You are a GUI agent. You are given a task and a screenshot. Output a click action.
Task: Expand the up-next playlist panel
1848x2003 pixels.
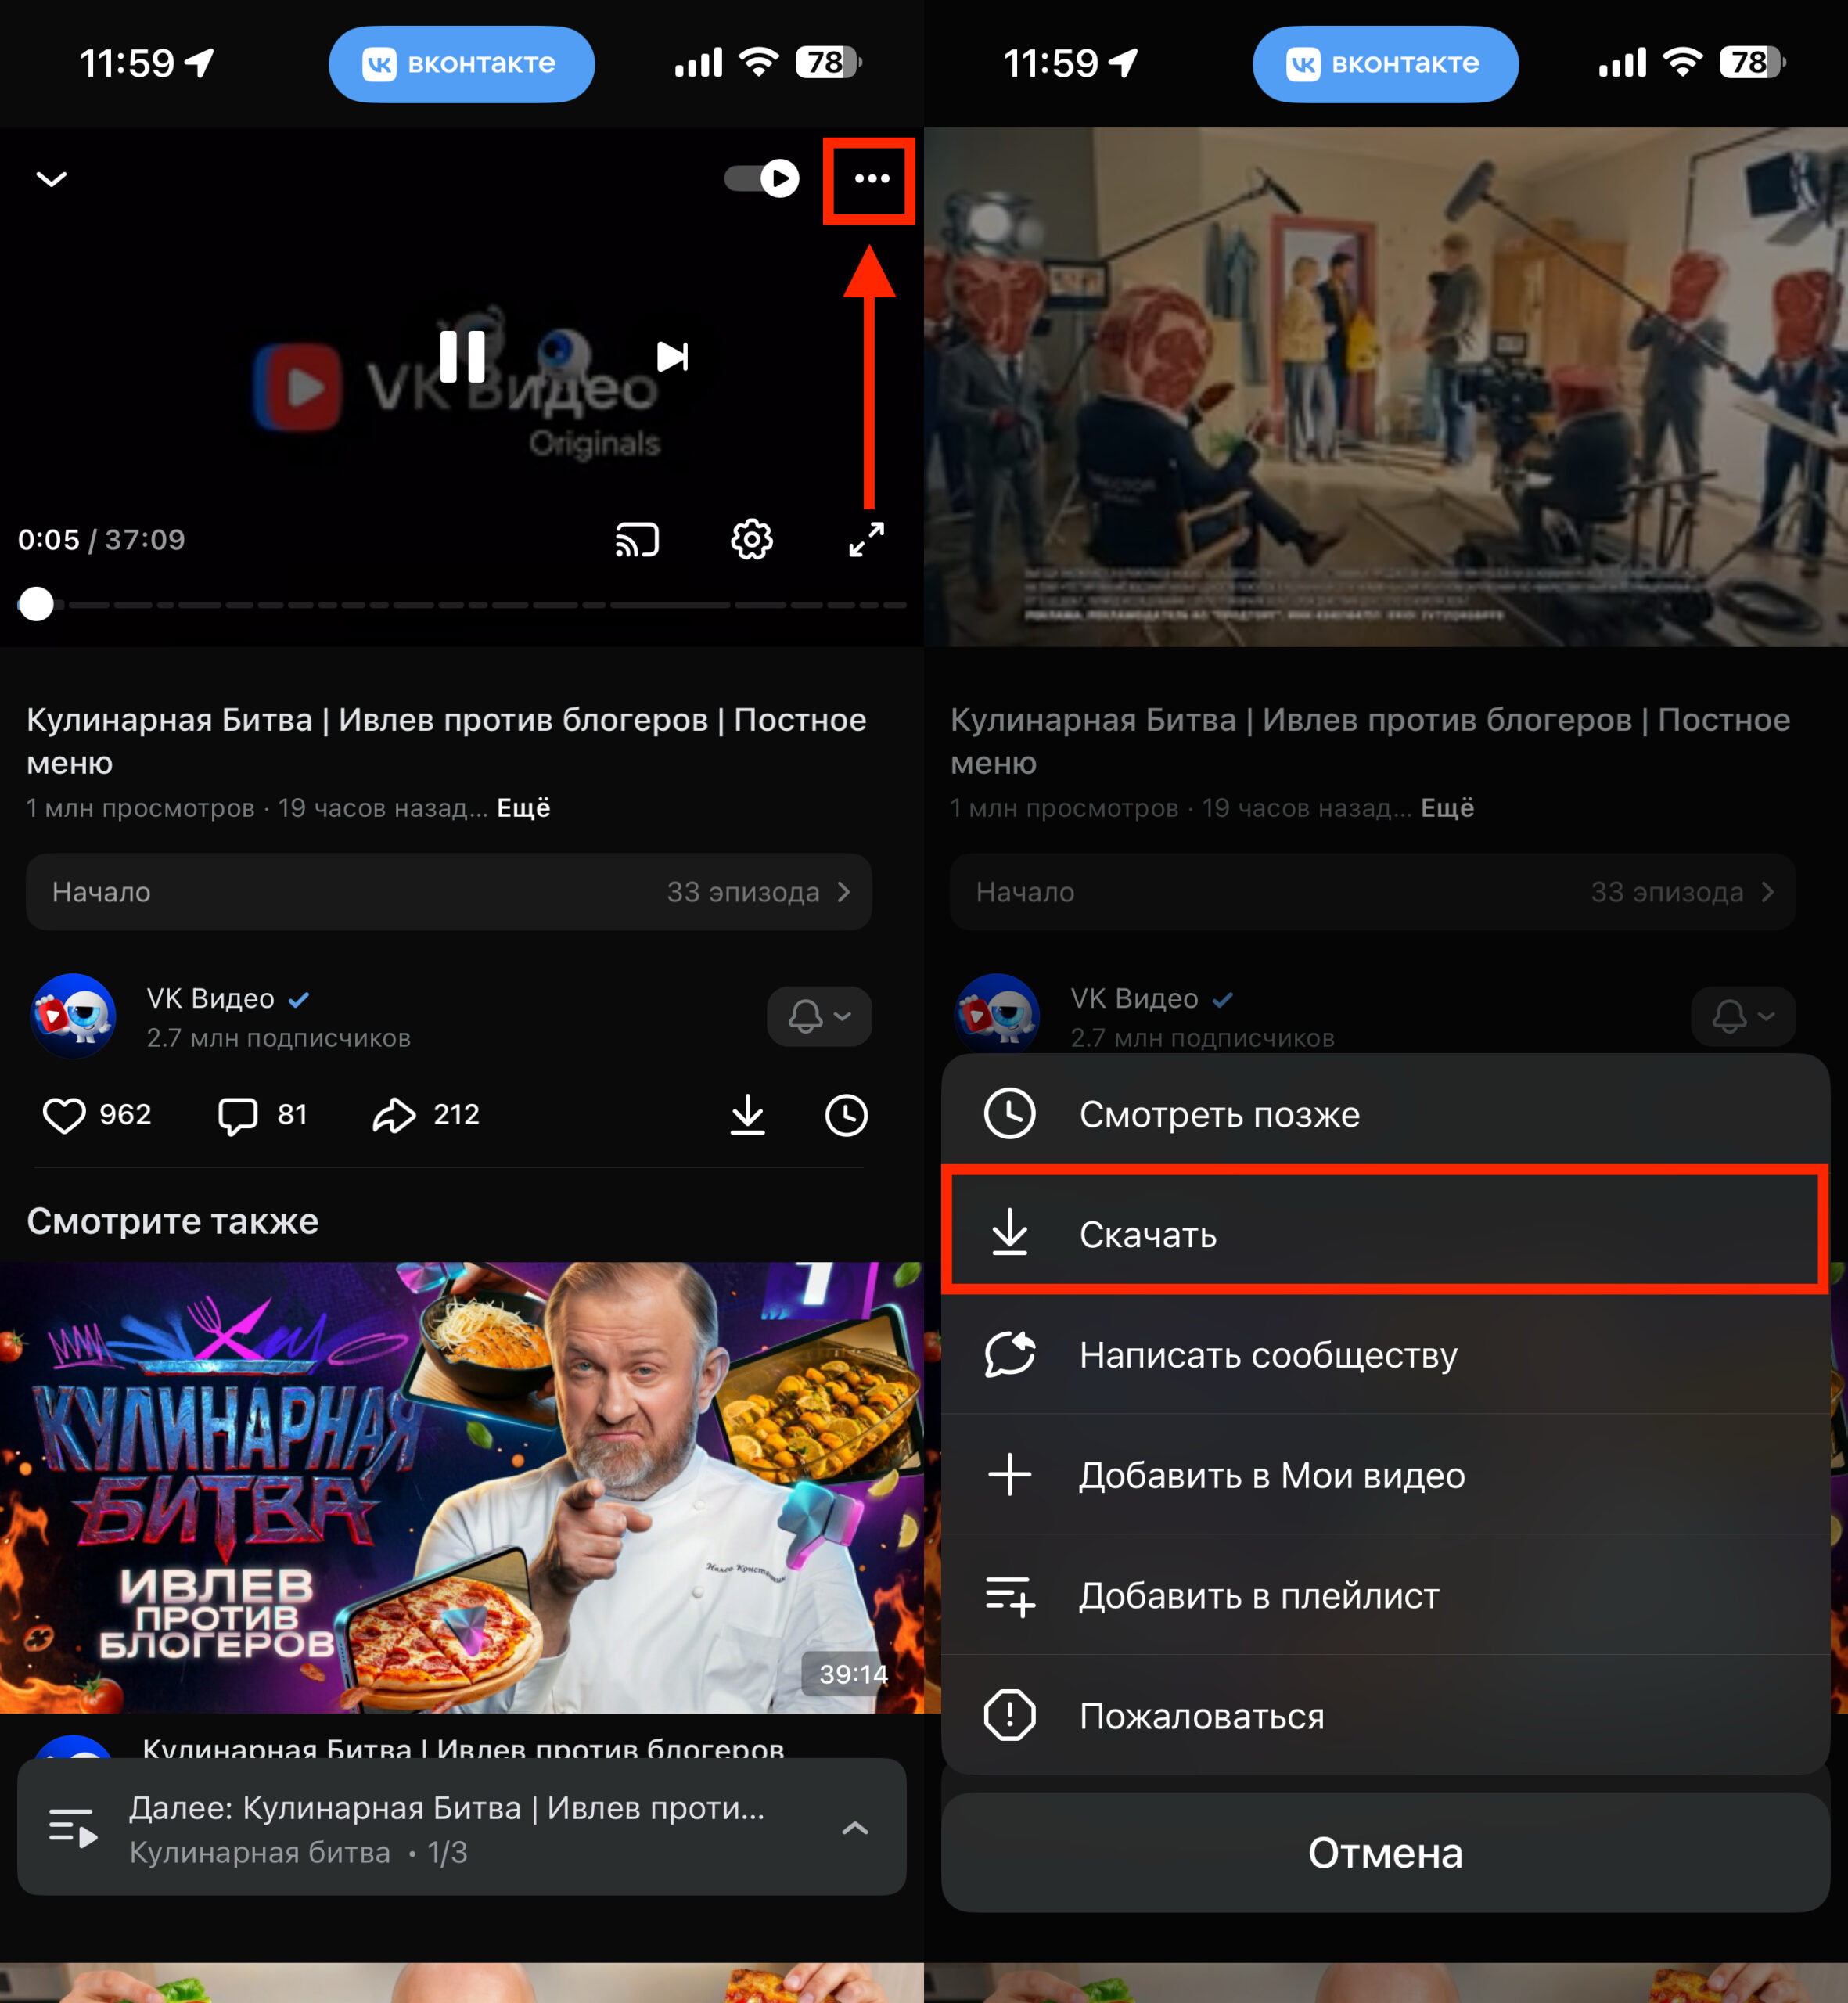(x=854, y=1829)
